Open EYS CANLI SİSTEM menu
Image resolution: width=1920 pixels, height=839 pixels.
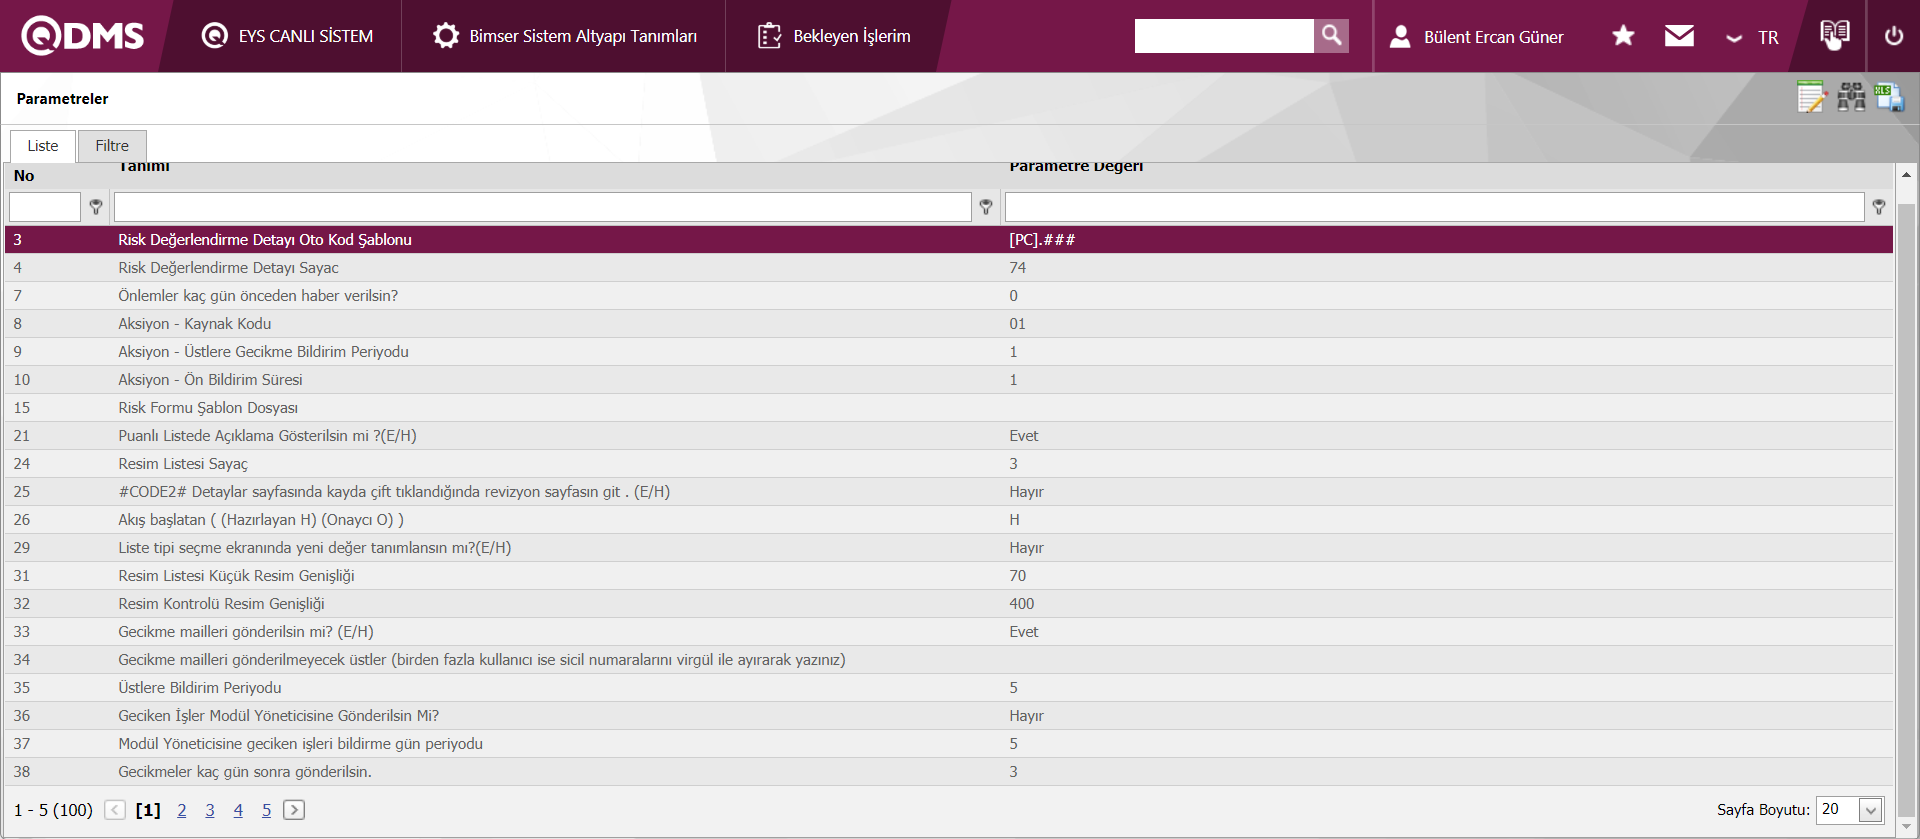pyautogui.click(x=287, y=36)
